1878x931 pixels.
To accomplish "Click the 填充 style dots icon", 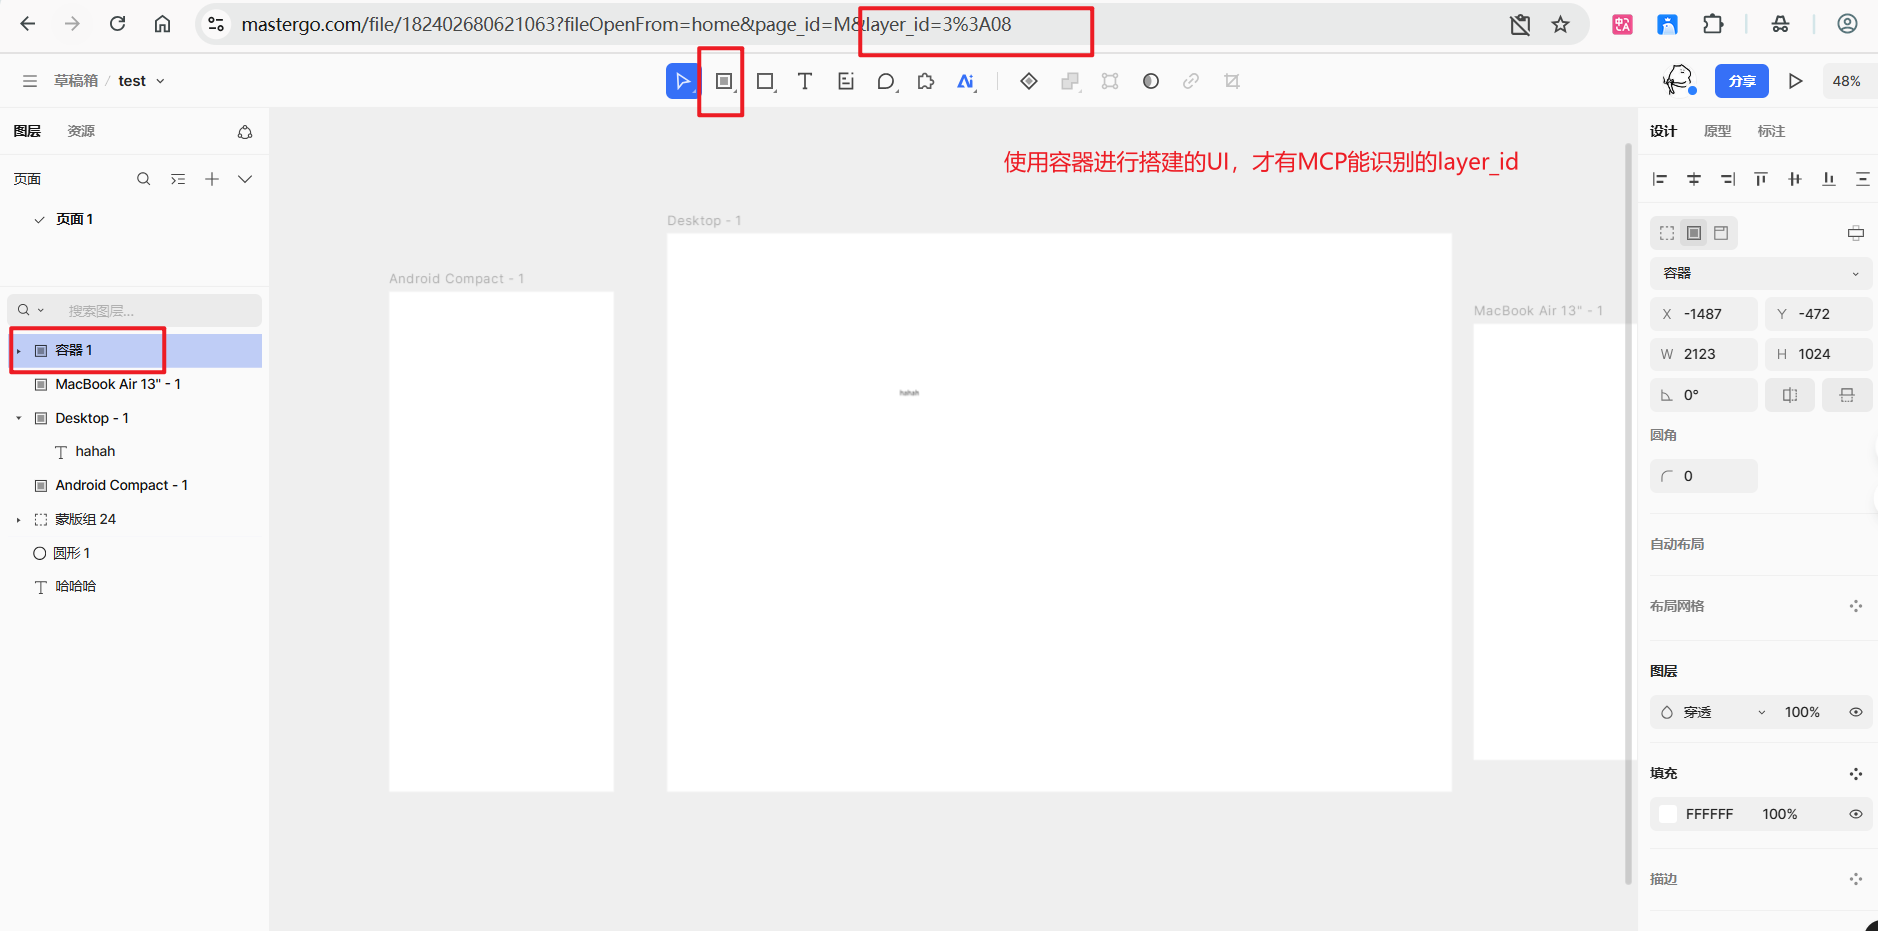I will click(x=1856, y=774).
